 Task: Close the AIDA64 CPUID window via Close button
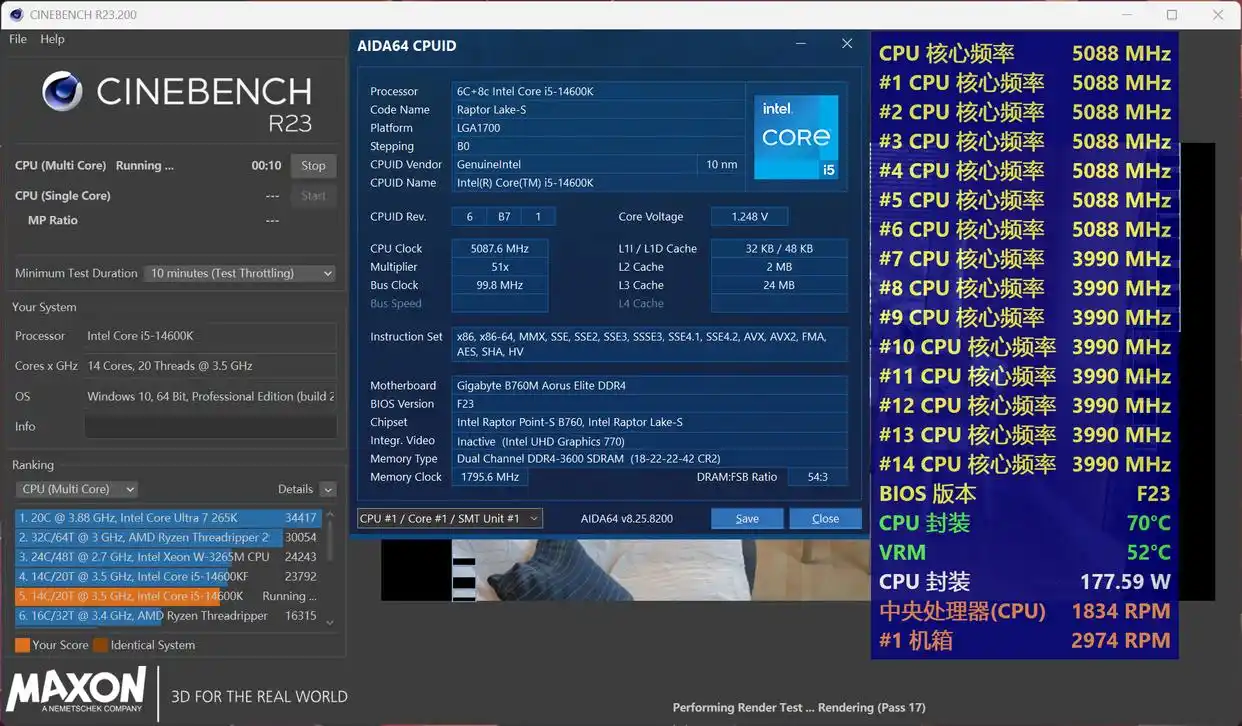click(825, 518)
